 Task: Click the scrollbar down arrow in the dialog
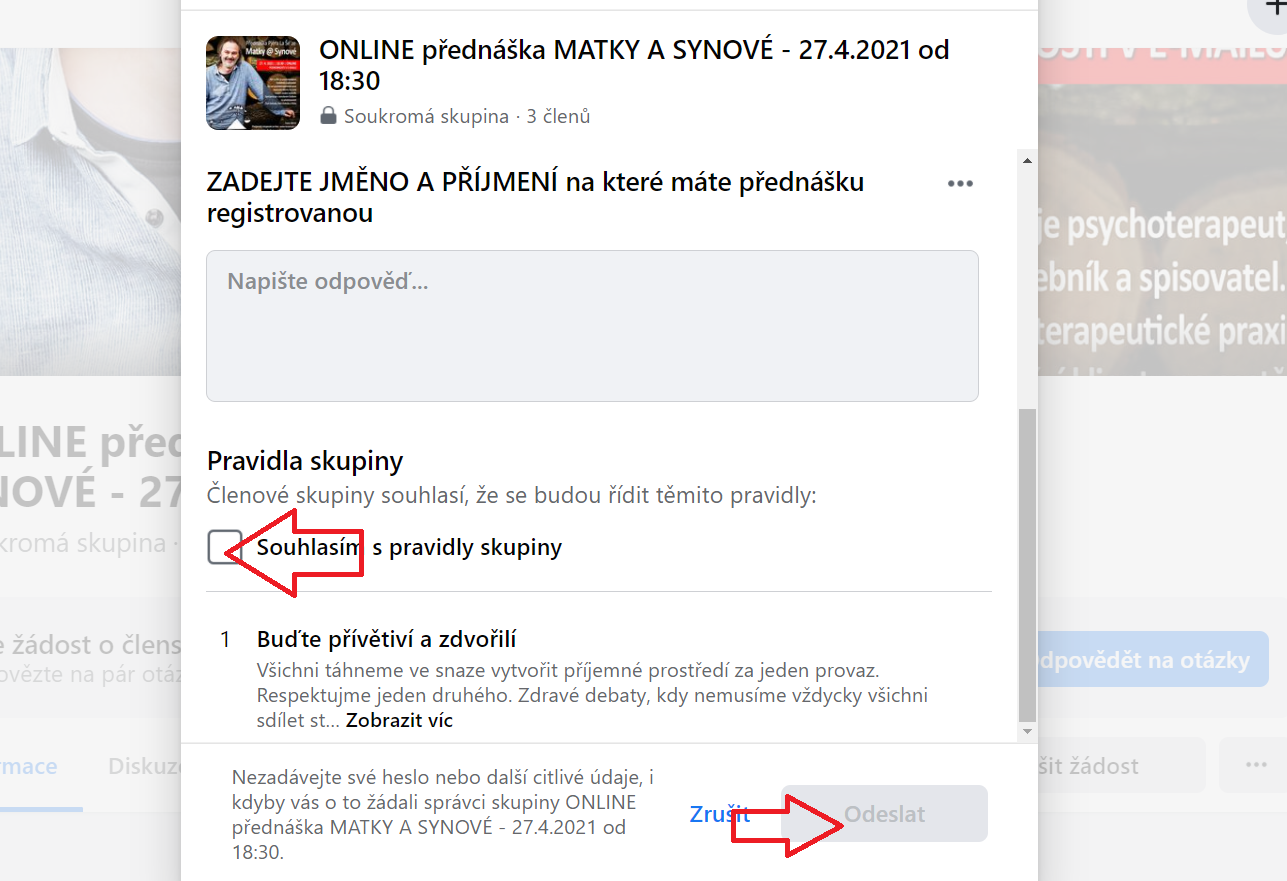(x=1026, y=732)
